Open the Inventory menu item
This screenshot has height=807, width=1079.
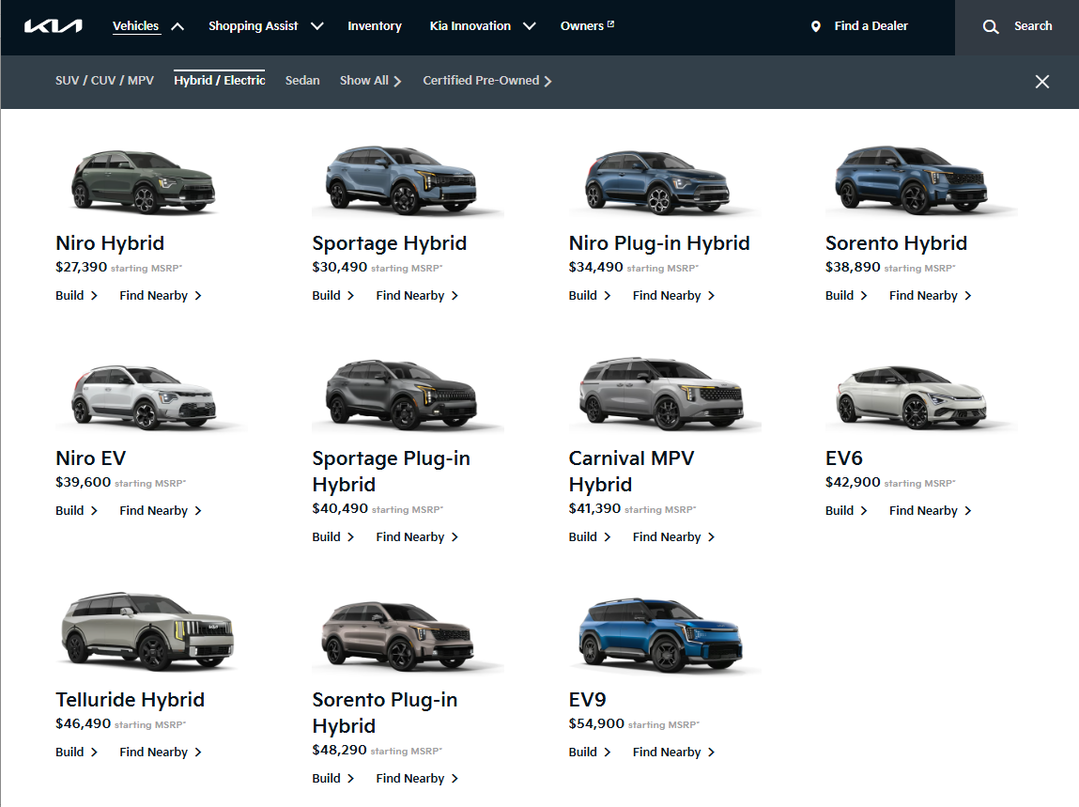374,26
